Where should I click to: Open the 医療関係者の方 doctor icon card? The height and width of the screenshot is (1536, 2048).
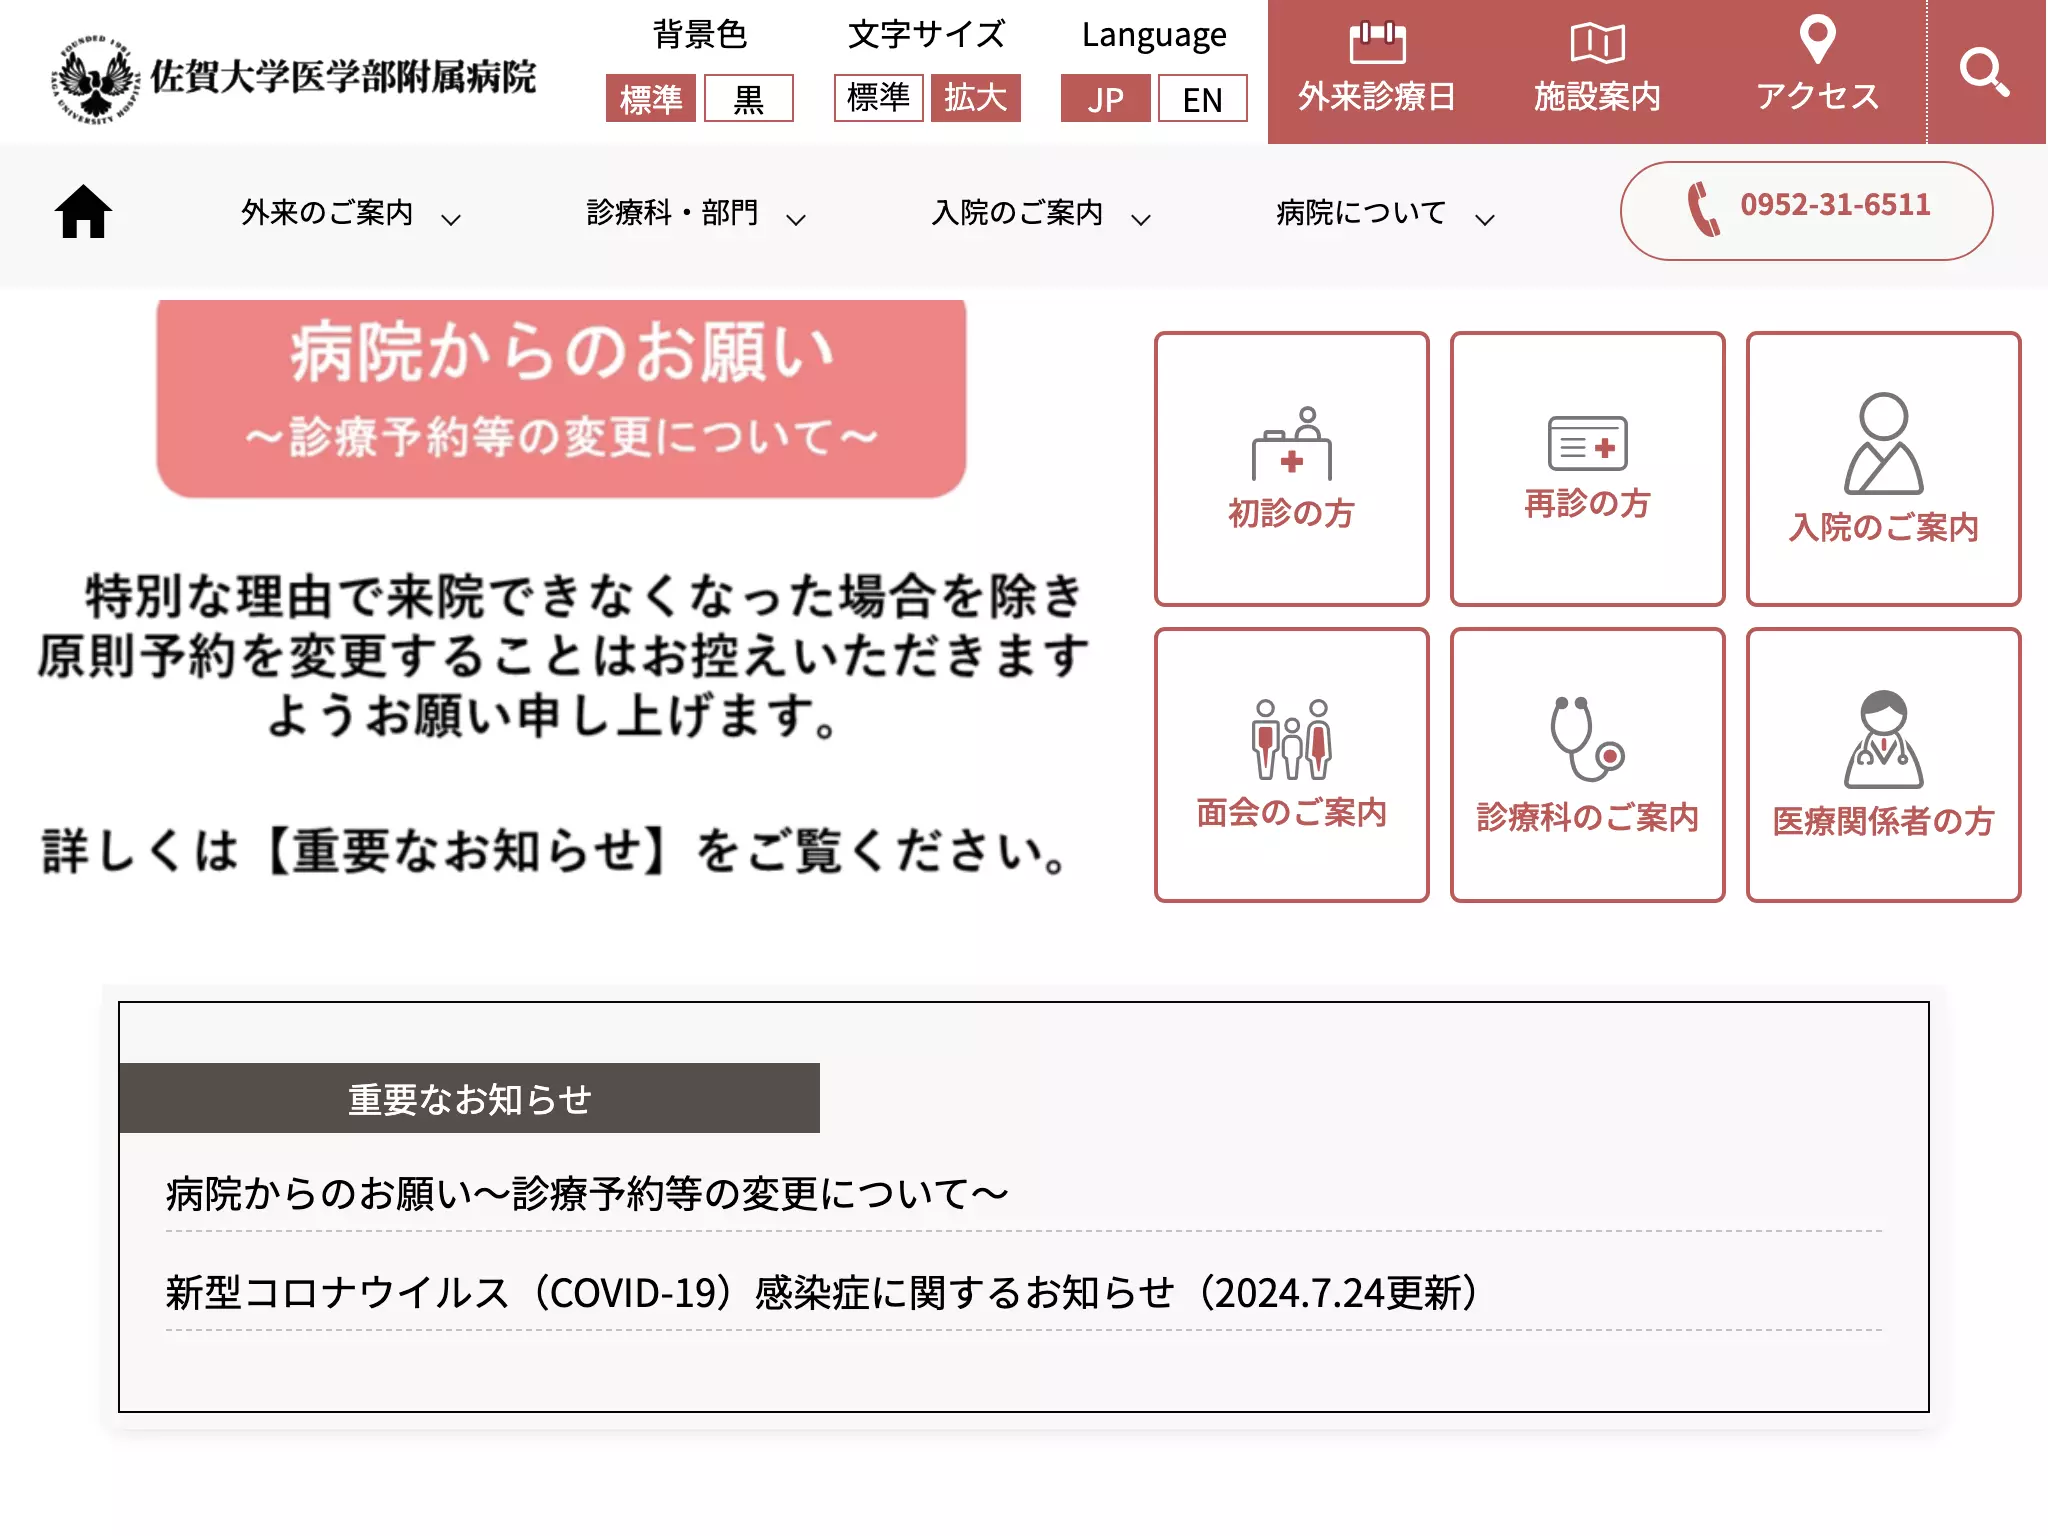[x=1883, y=765]
